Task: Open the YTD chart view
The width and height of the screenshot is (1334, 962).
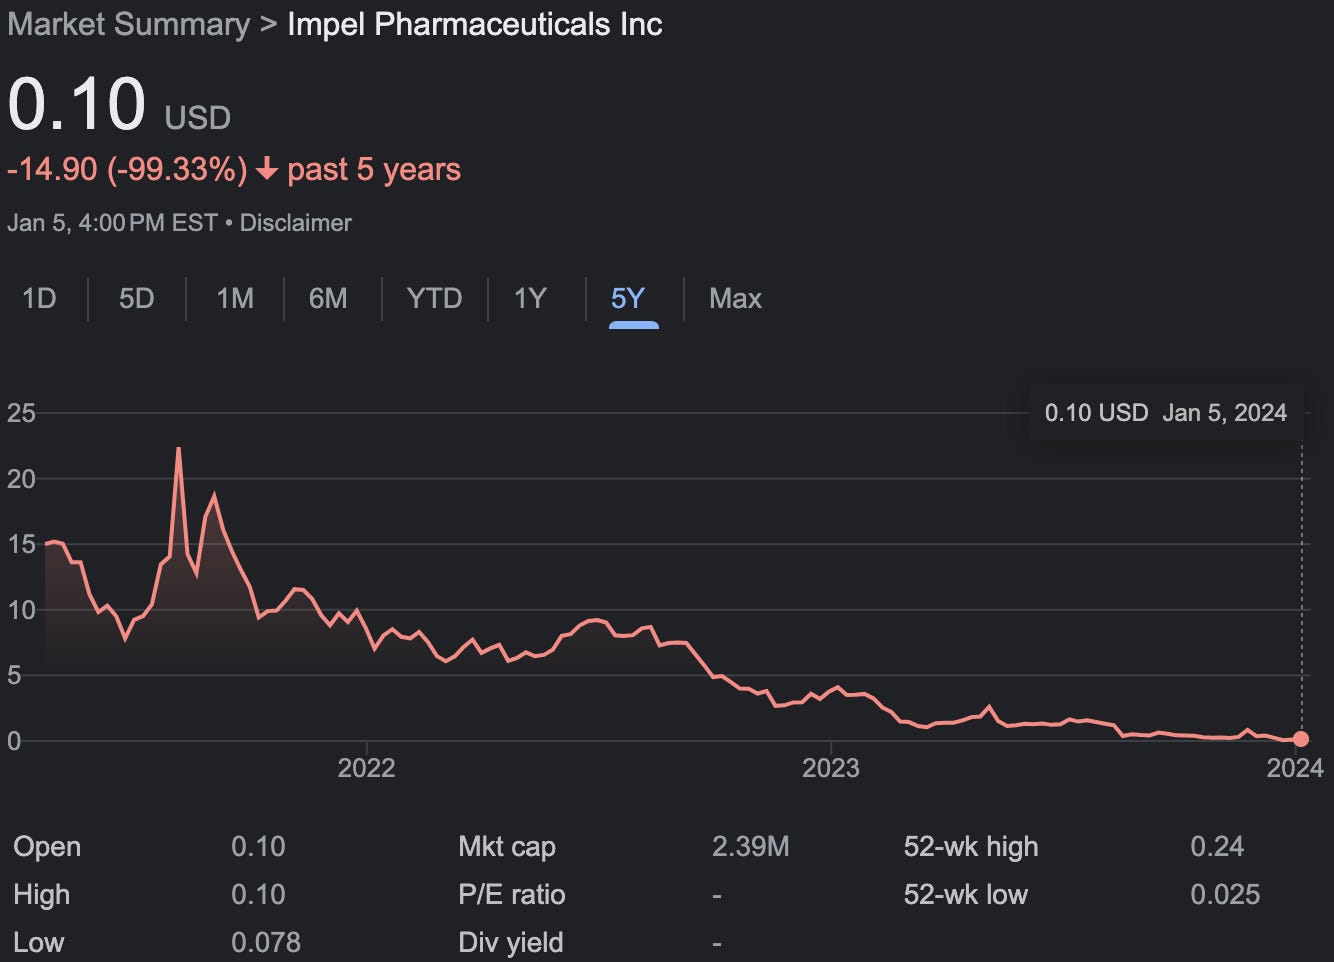Action: coord(434,298)
